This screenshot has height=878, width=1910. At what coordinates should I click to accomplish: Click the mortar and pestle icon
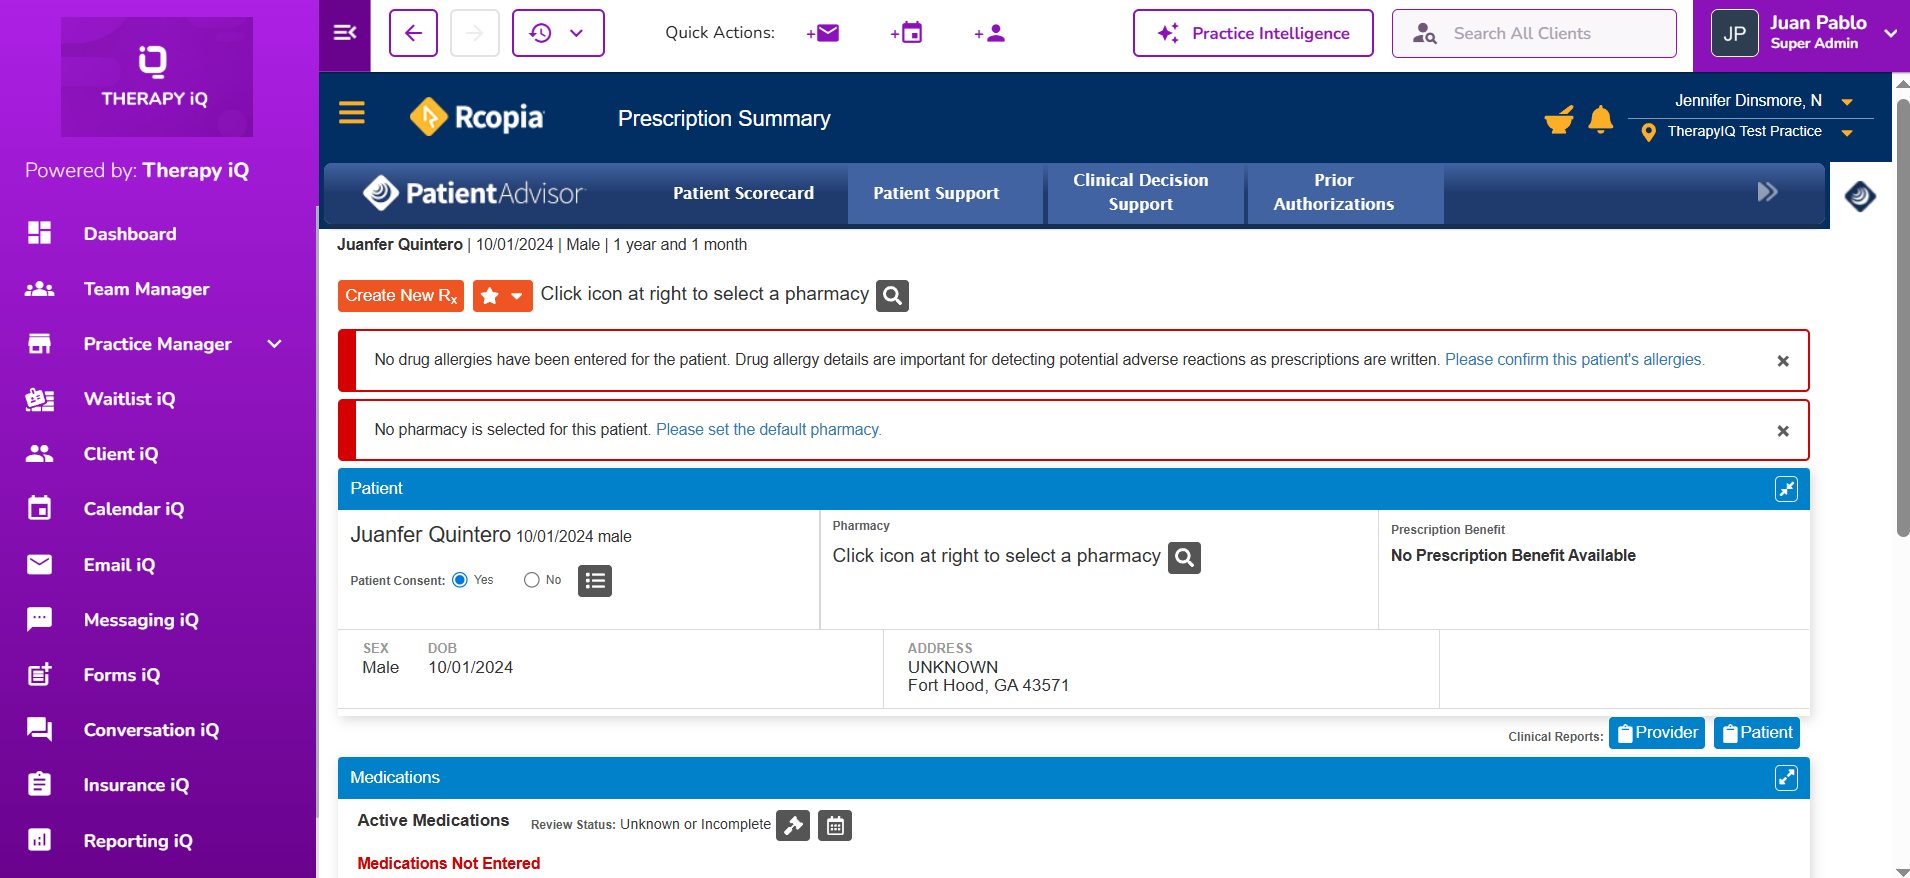(1559, 119)
